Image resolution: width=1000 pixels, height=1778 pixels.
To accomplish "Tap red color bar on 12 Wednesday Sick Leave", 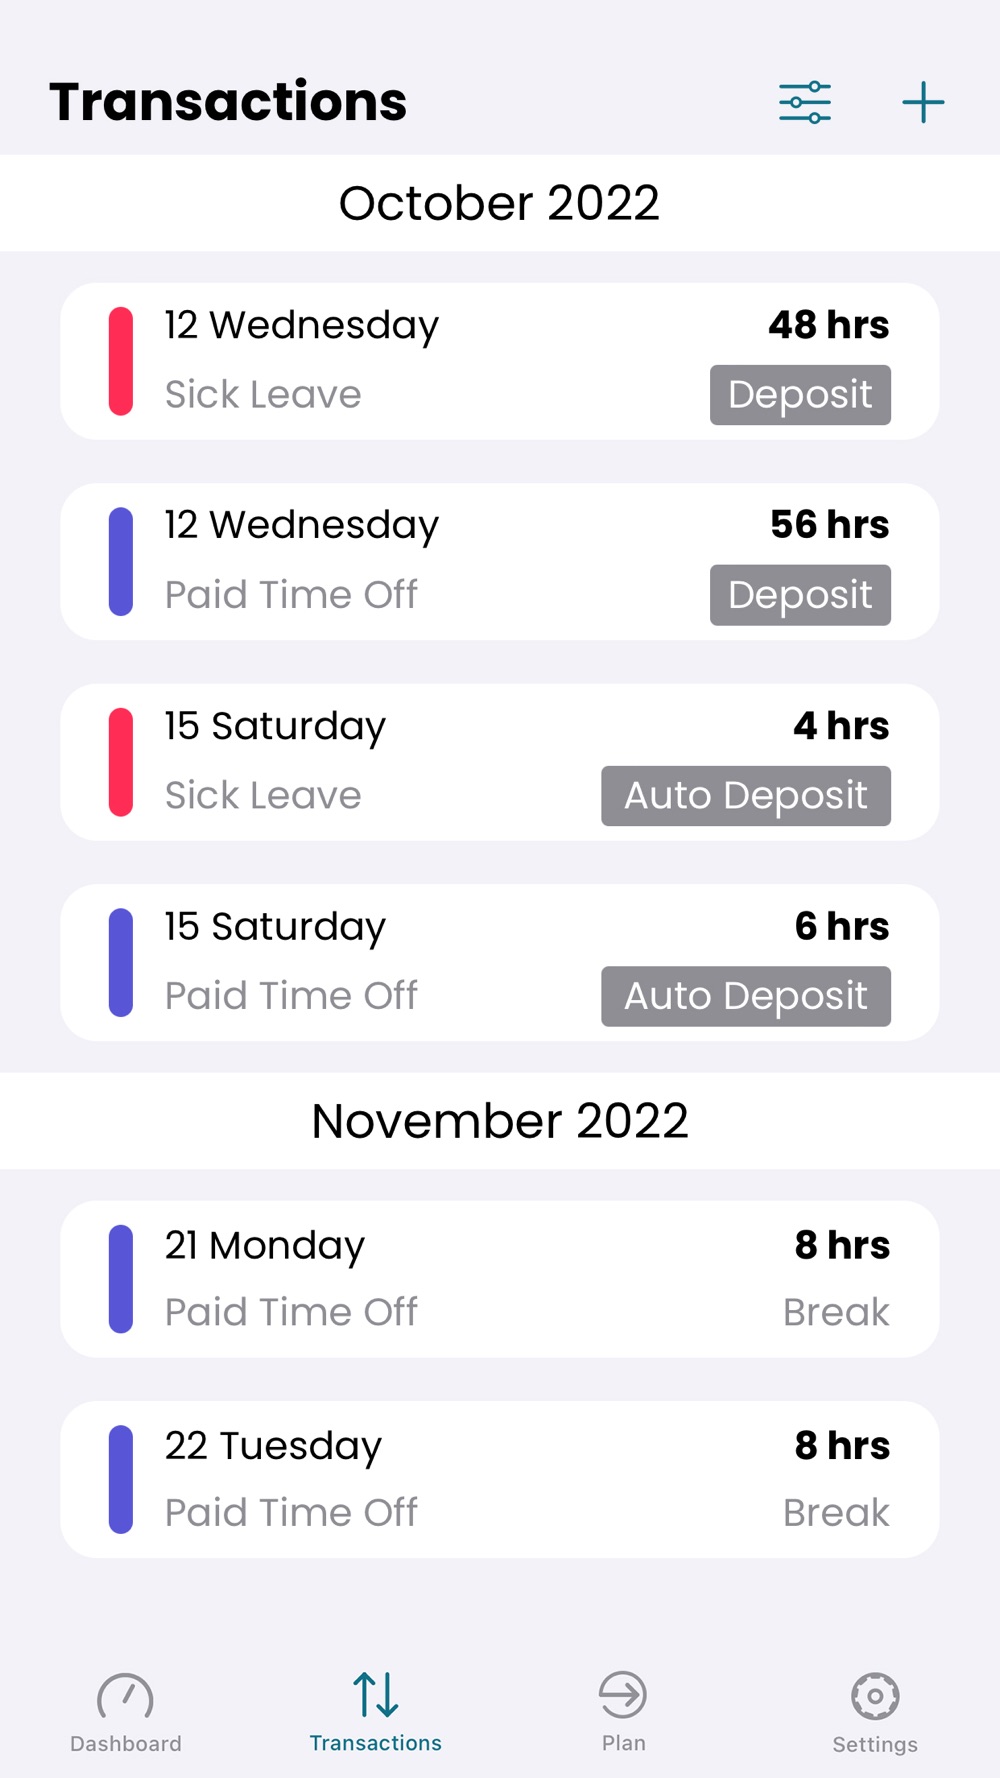I will point(121,361).
